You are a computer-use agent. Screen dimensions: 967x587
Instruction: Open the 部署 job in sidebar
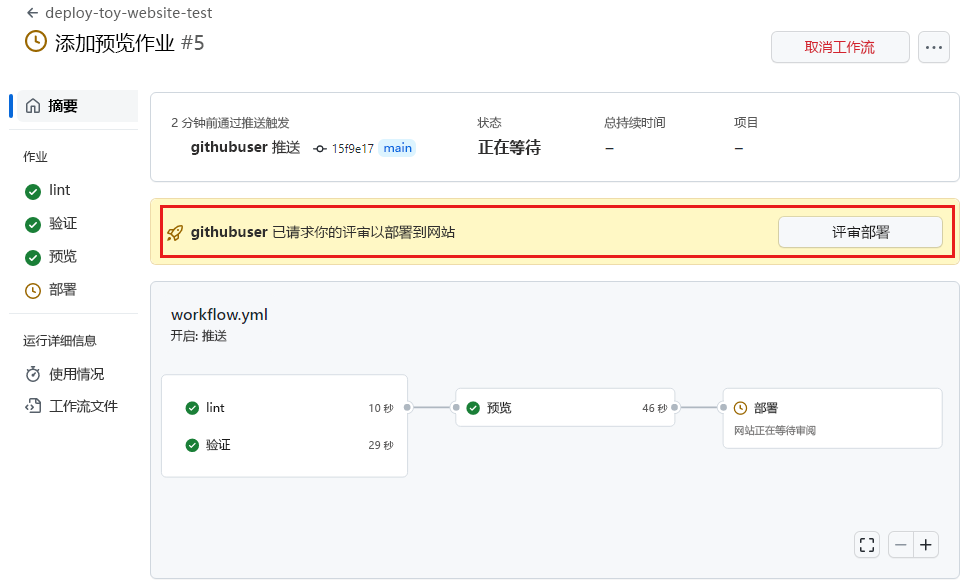tap(63, 290)
